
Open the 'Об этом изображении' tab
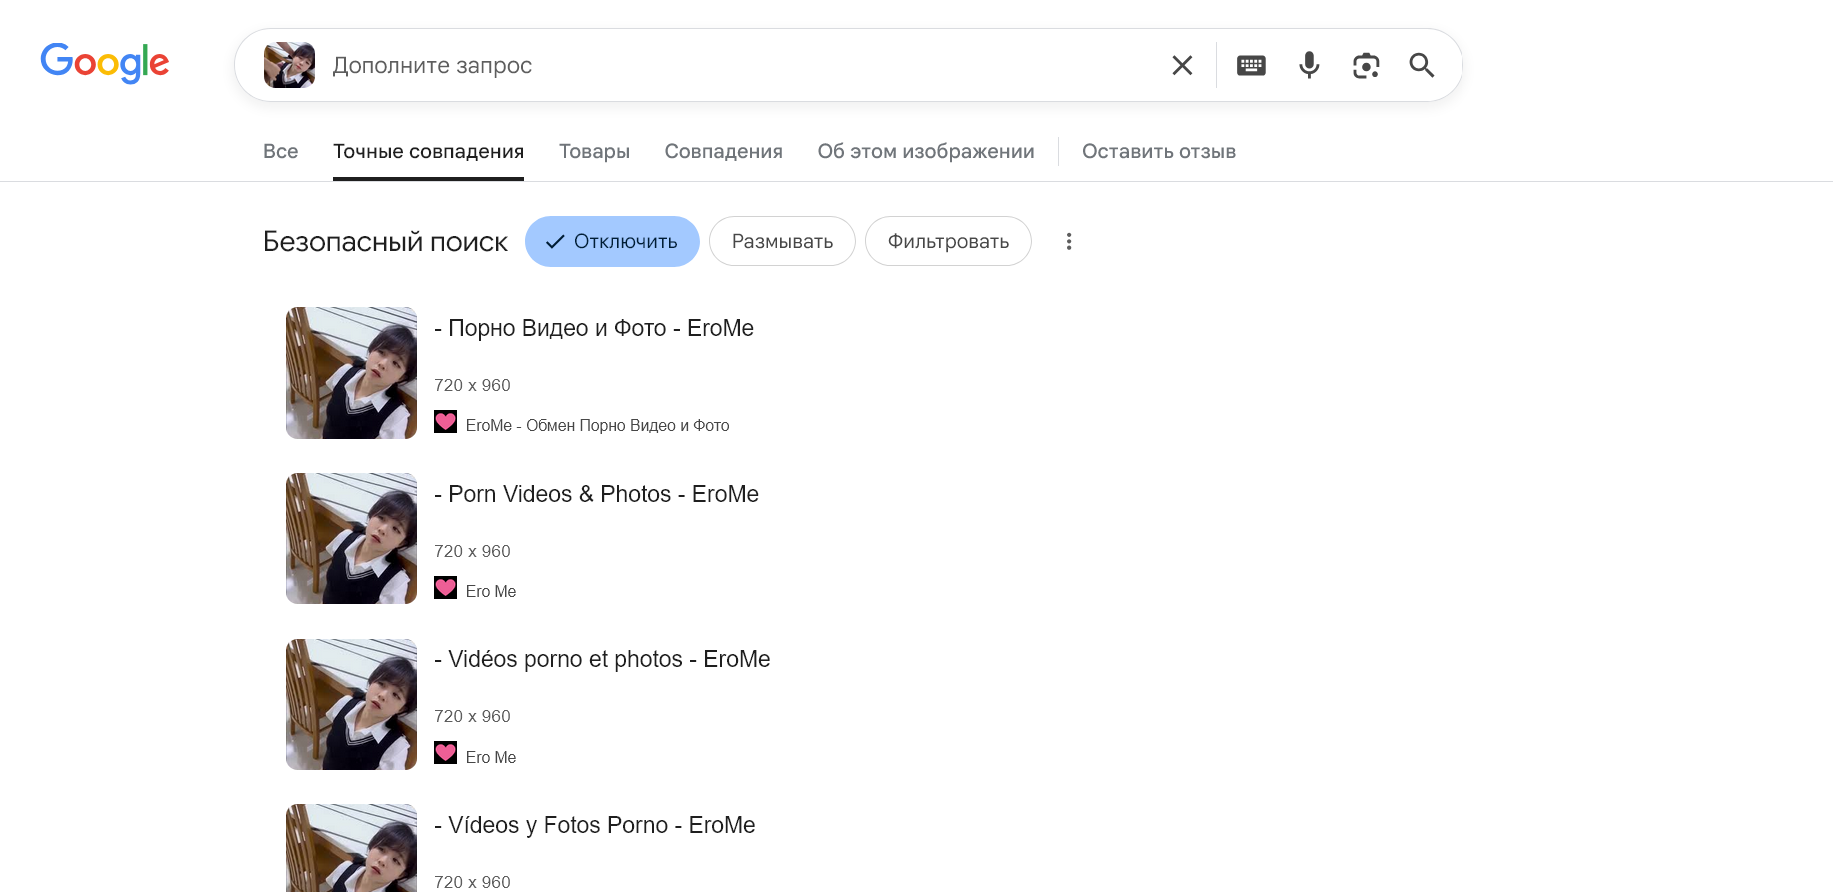point(926,151)
